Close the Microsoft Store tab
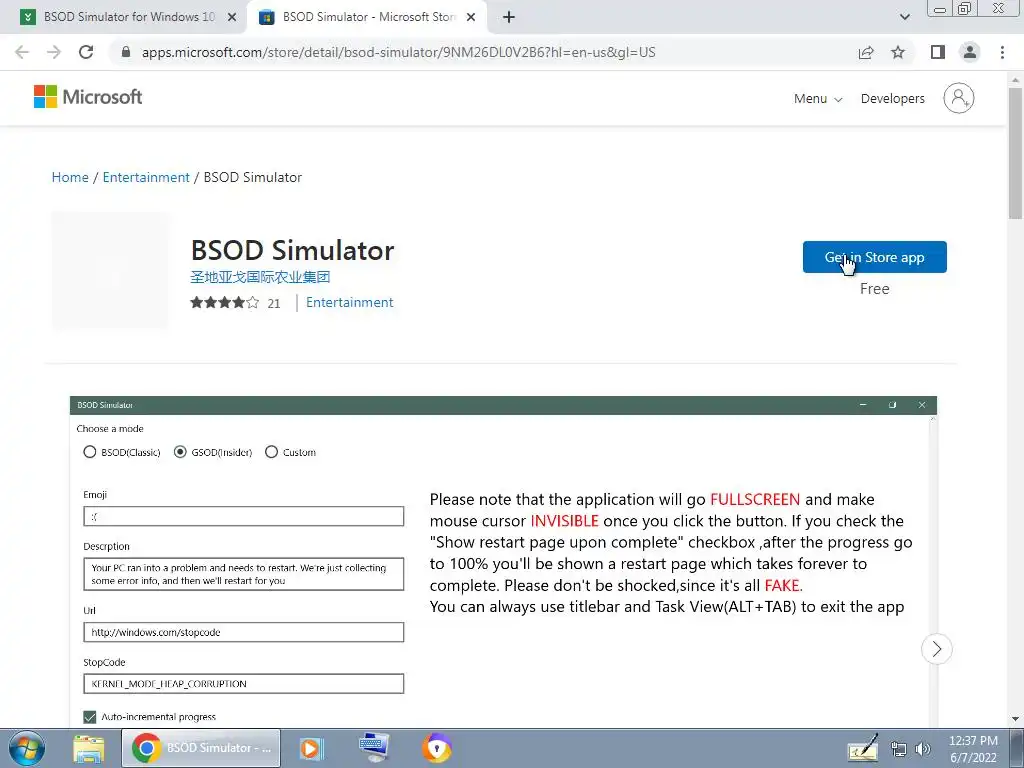 click(x=471, y=18)
